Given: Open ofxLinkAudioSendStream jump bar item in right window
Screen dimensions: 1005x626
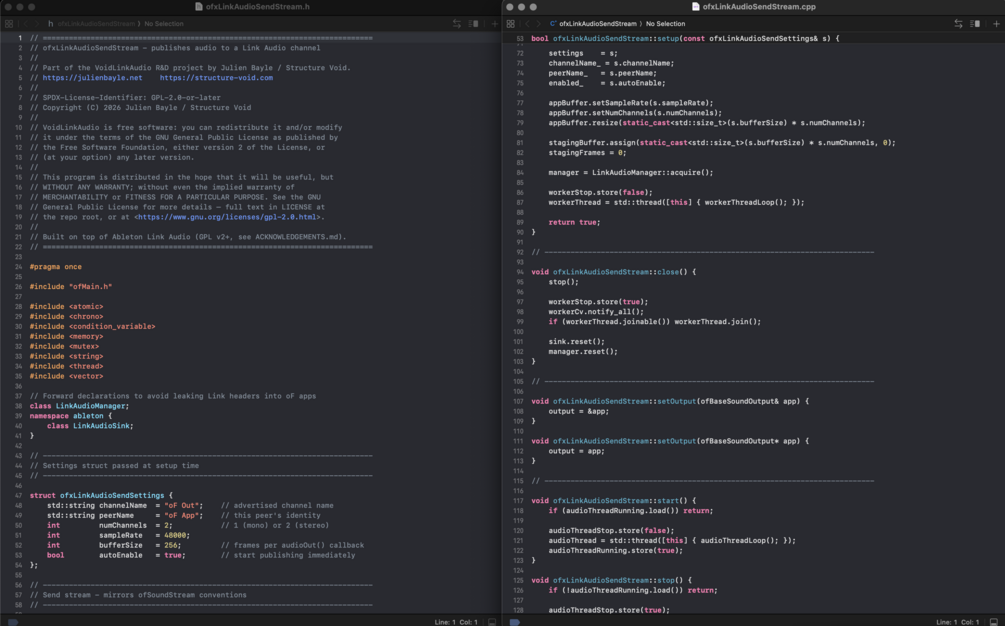Looking at the screenshot, I should coord(598,24).
